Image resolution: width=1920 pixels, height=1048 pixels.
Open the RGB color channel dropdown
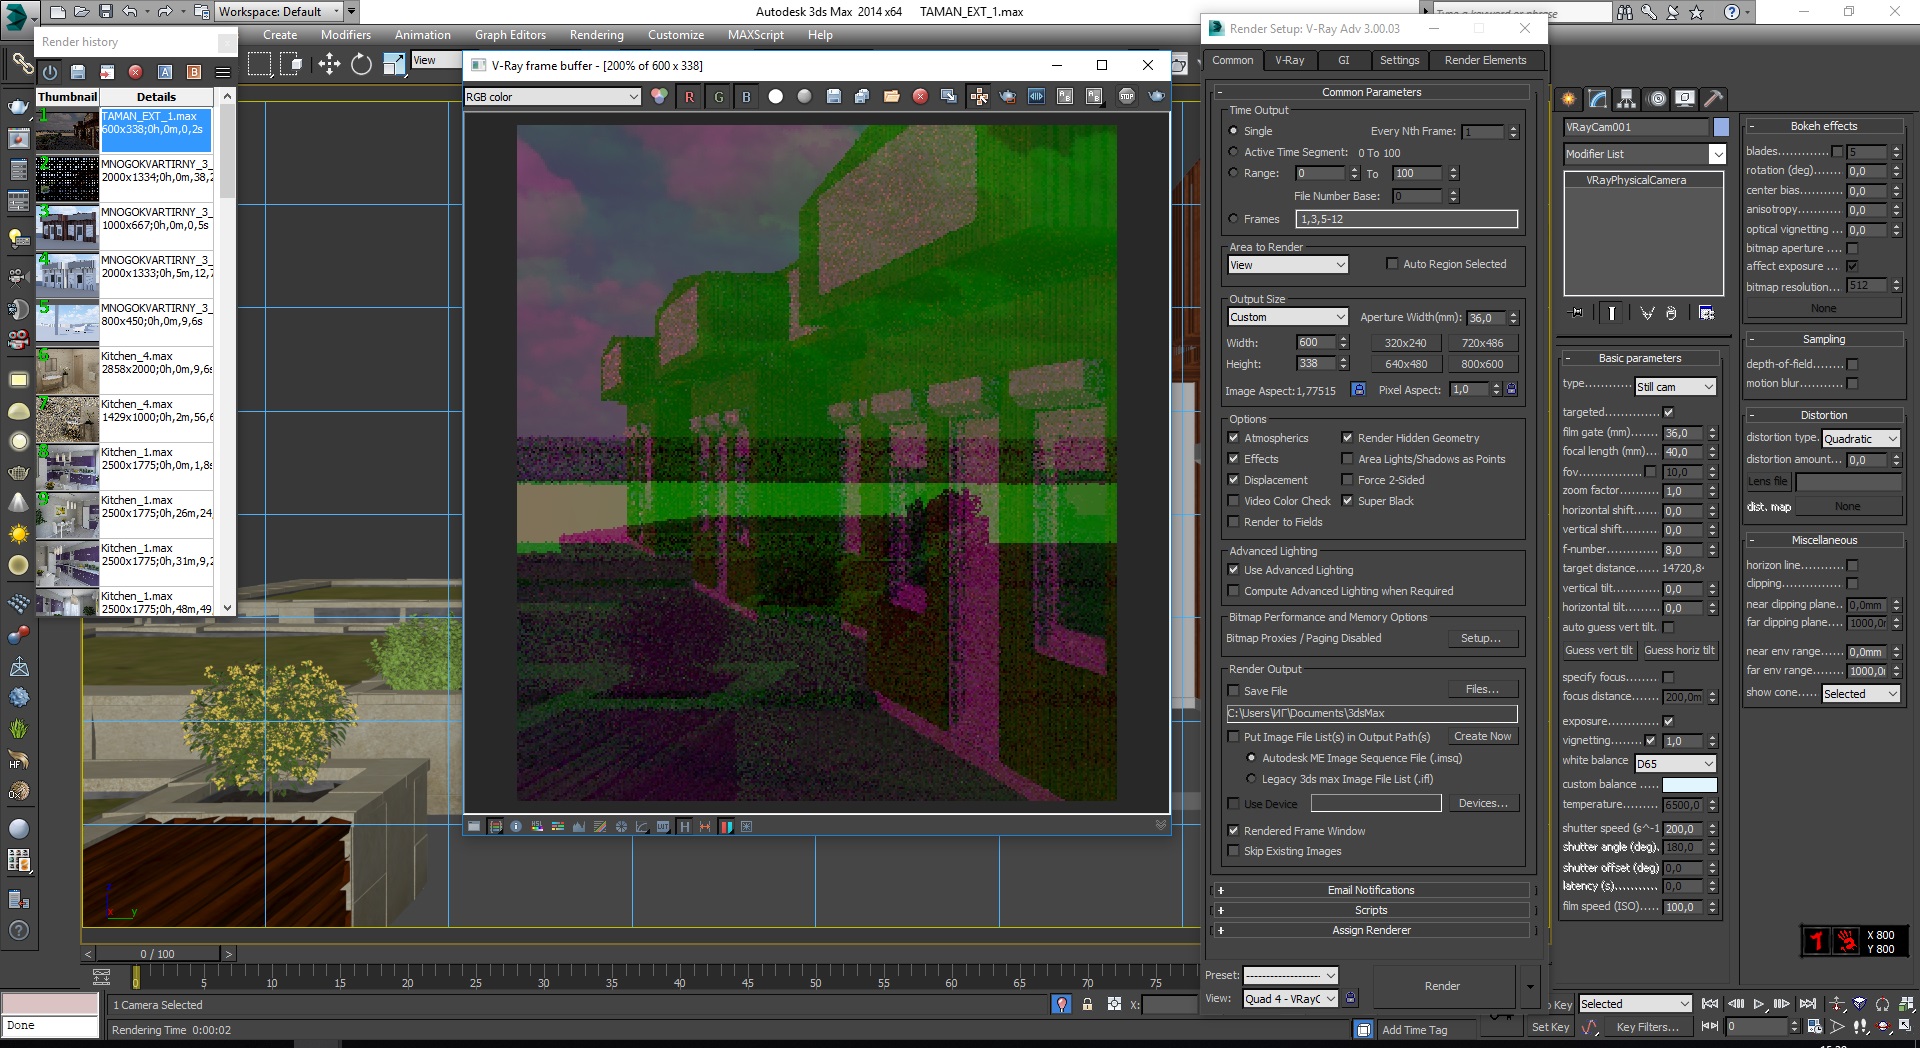tap(552, 97)
